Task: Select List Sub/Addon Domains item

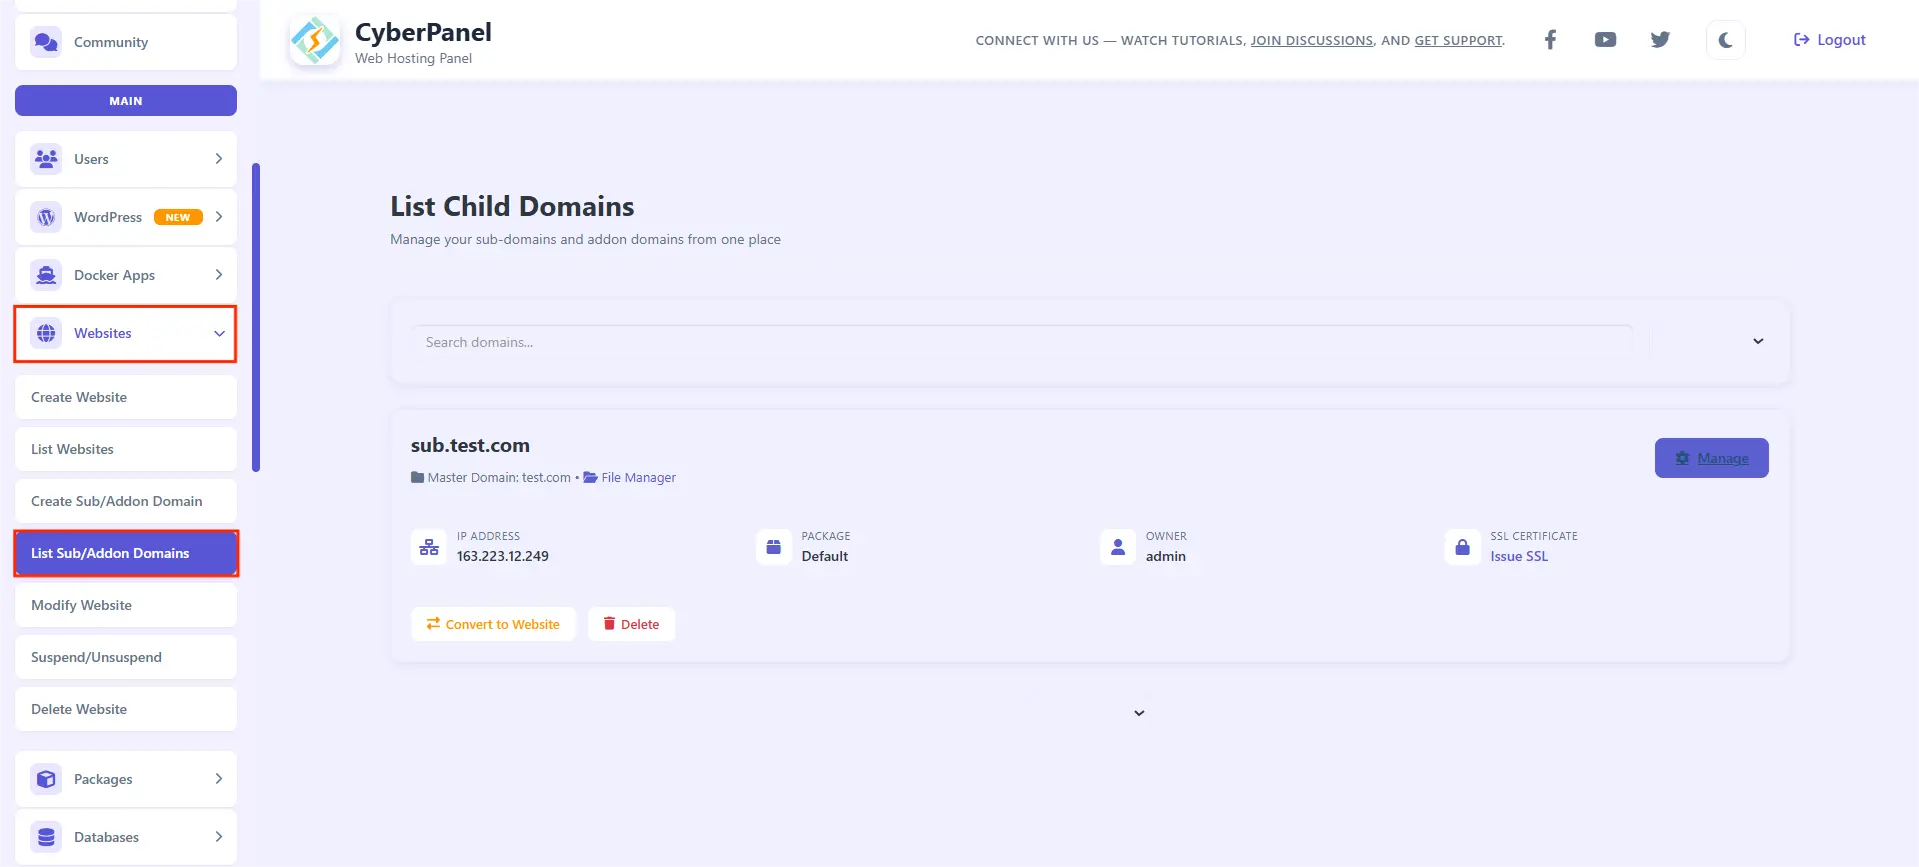Action: click(x=126, y=553)
